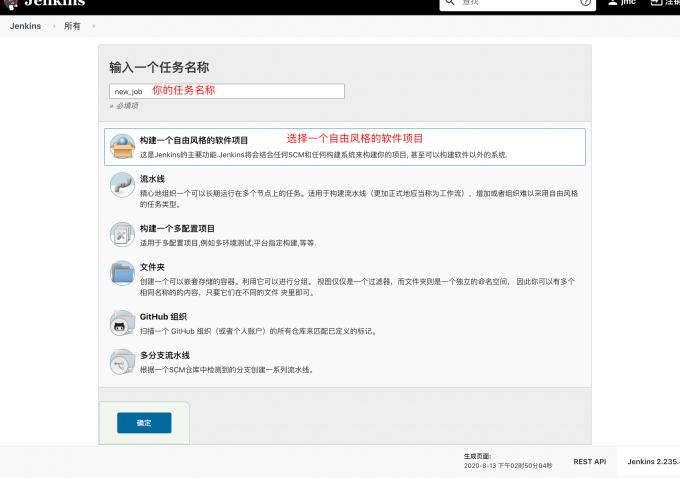This screenshot has width=680, height=478.
Task: Focus the task name input field
Action: pos(227,91)
